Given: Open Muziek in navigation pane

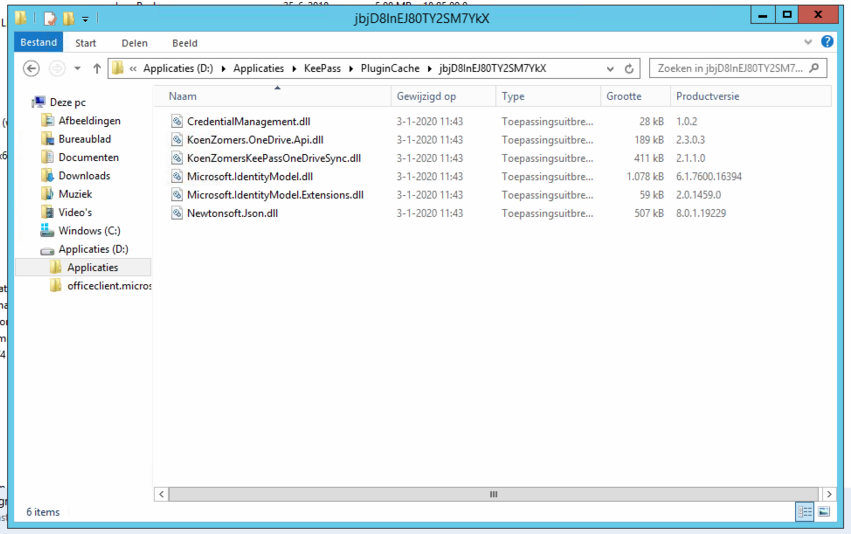Looking at the screenshot, I should click(x=75, y=194).
